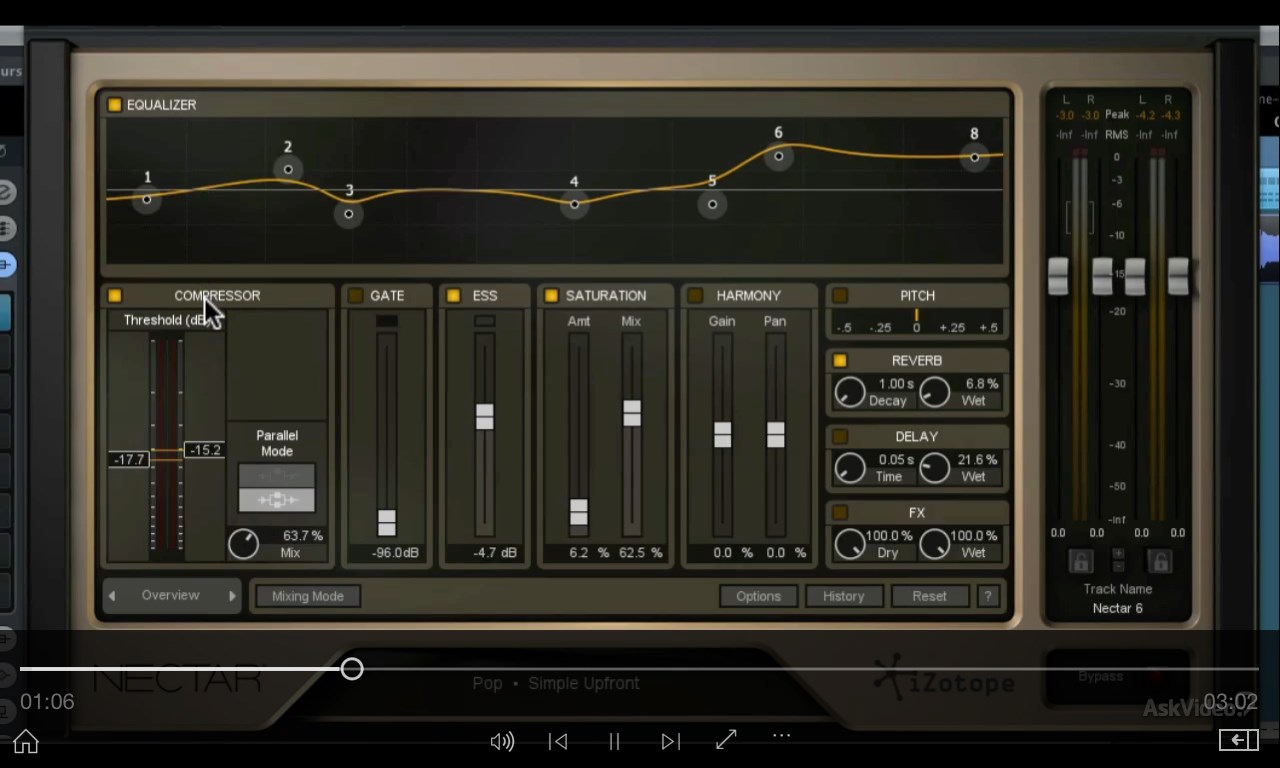Click the leftmost output meter fader handle
1280x768 pixels.
point(1058,276)
